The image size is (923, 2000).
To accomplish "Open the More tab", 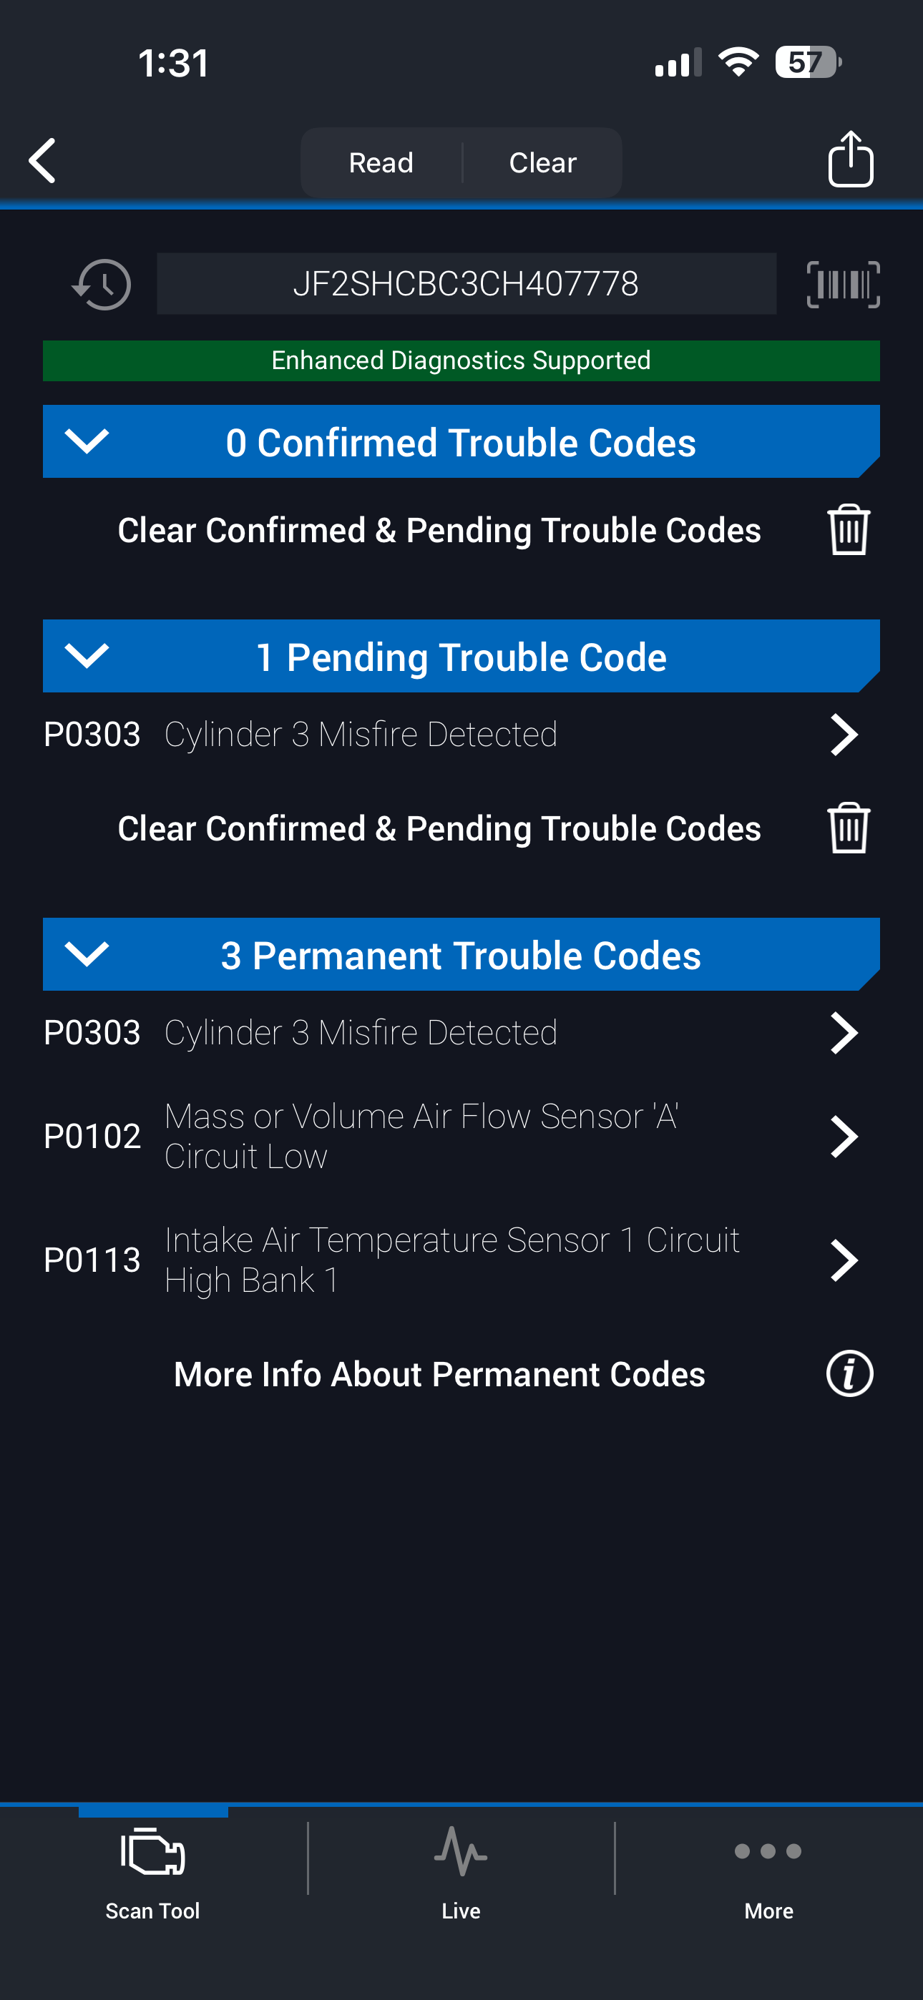I will [x=768, y=1872].
